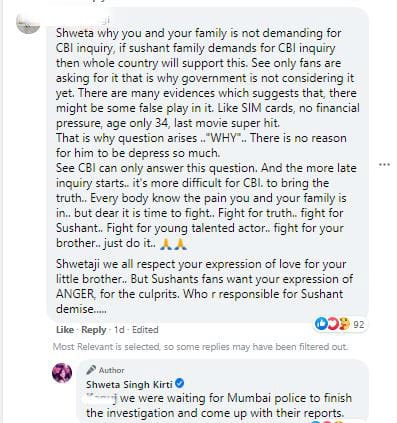Viewport: 397px width, 423px height.
Task: Click the blue thumbs-up reaction icon
Action: click(321, 324)
